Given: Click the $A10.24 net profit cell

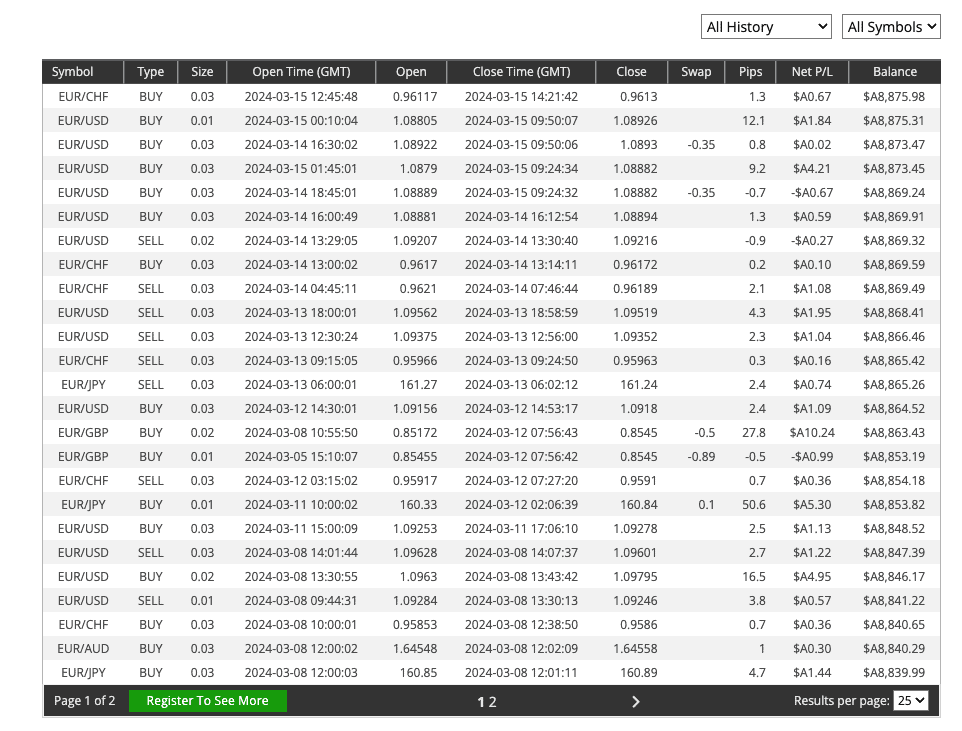Looking at the screenshot, I should click(x=811, y=433).
